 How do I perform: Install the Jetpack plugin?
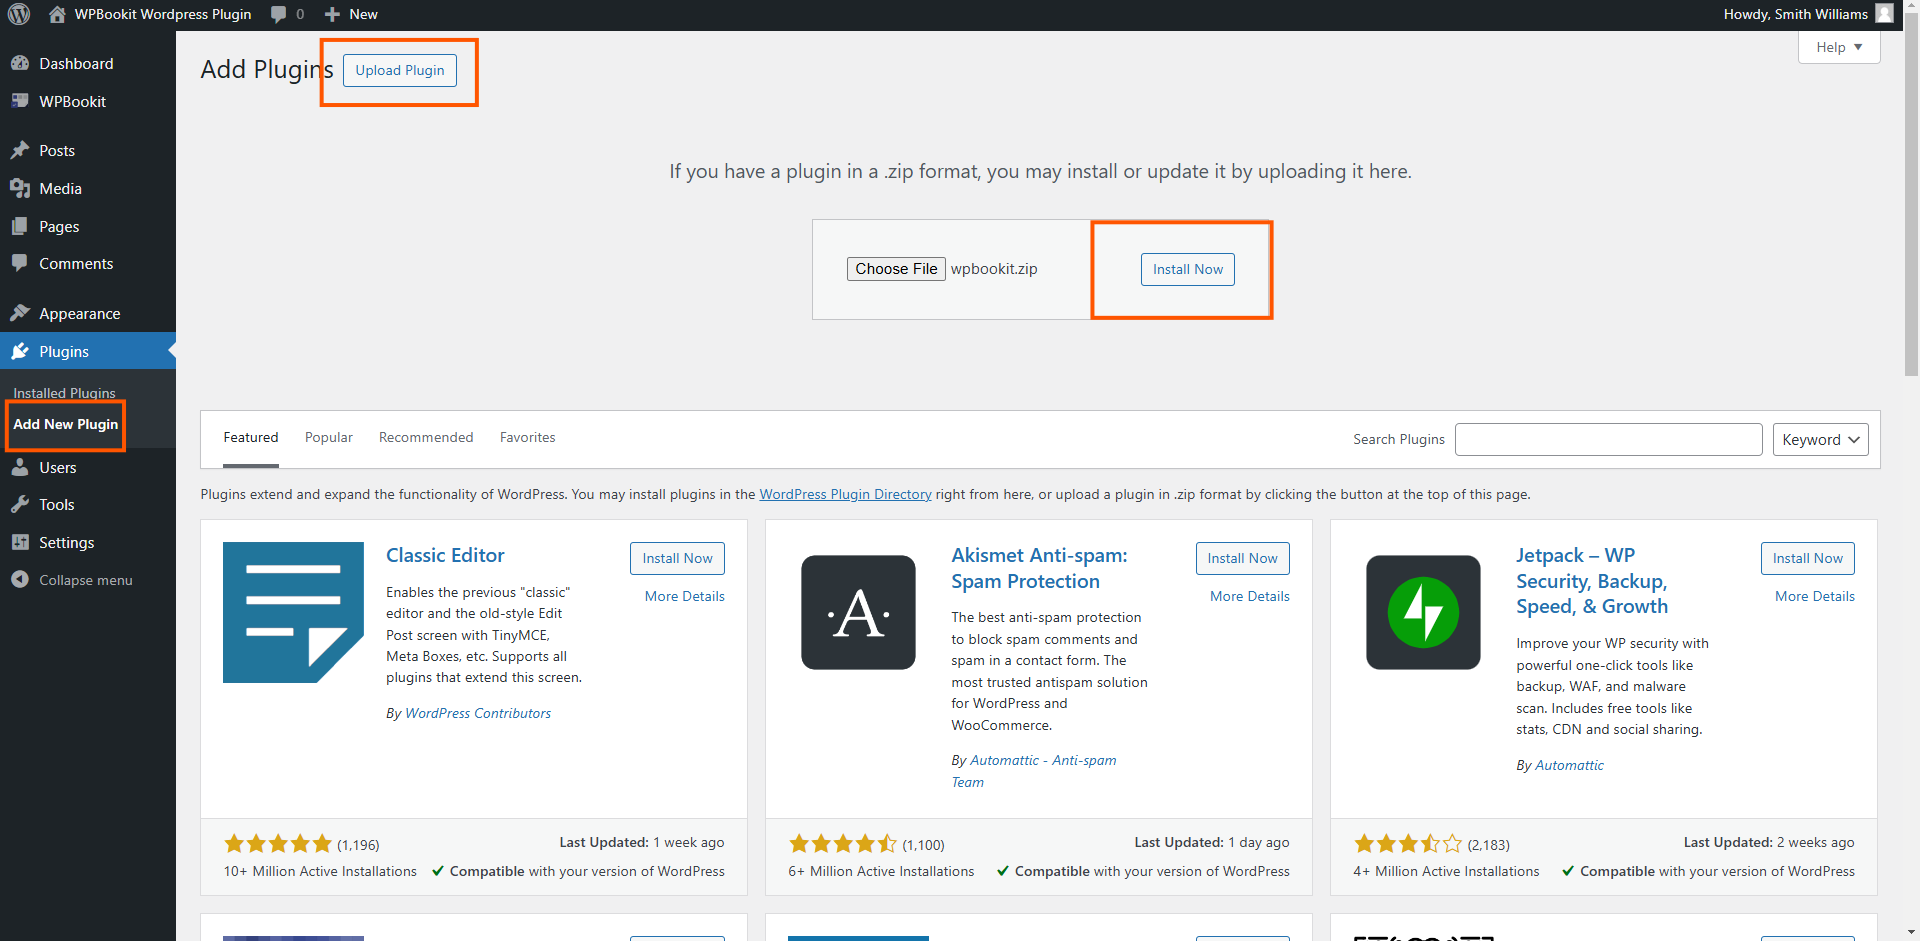[1807, 558]
